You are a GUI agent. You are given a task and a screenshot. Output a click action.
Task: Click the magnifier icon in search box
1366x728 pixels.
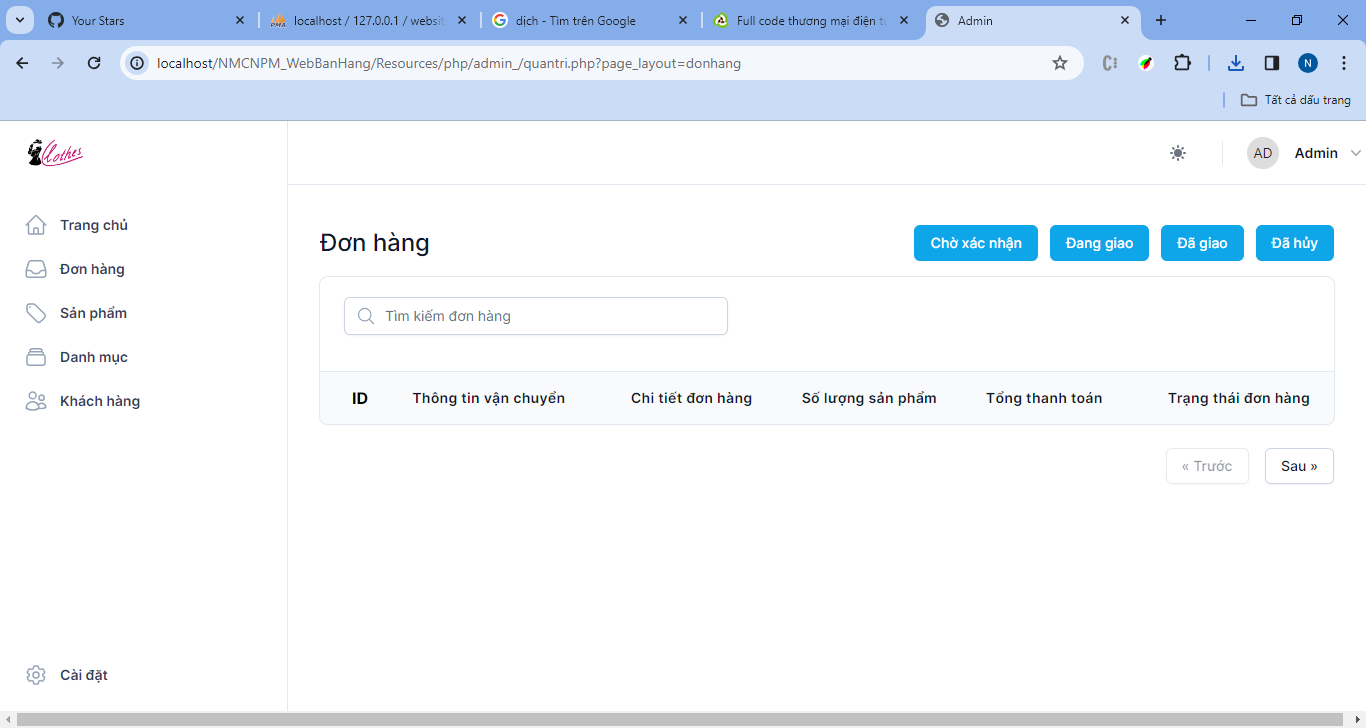point(366,316)
